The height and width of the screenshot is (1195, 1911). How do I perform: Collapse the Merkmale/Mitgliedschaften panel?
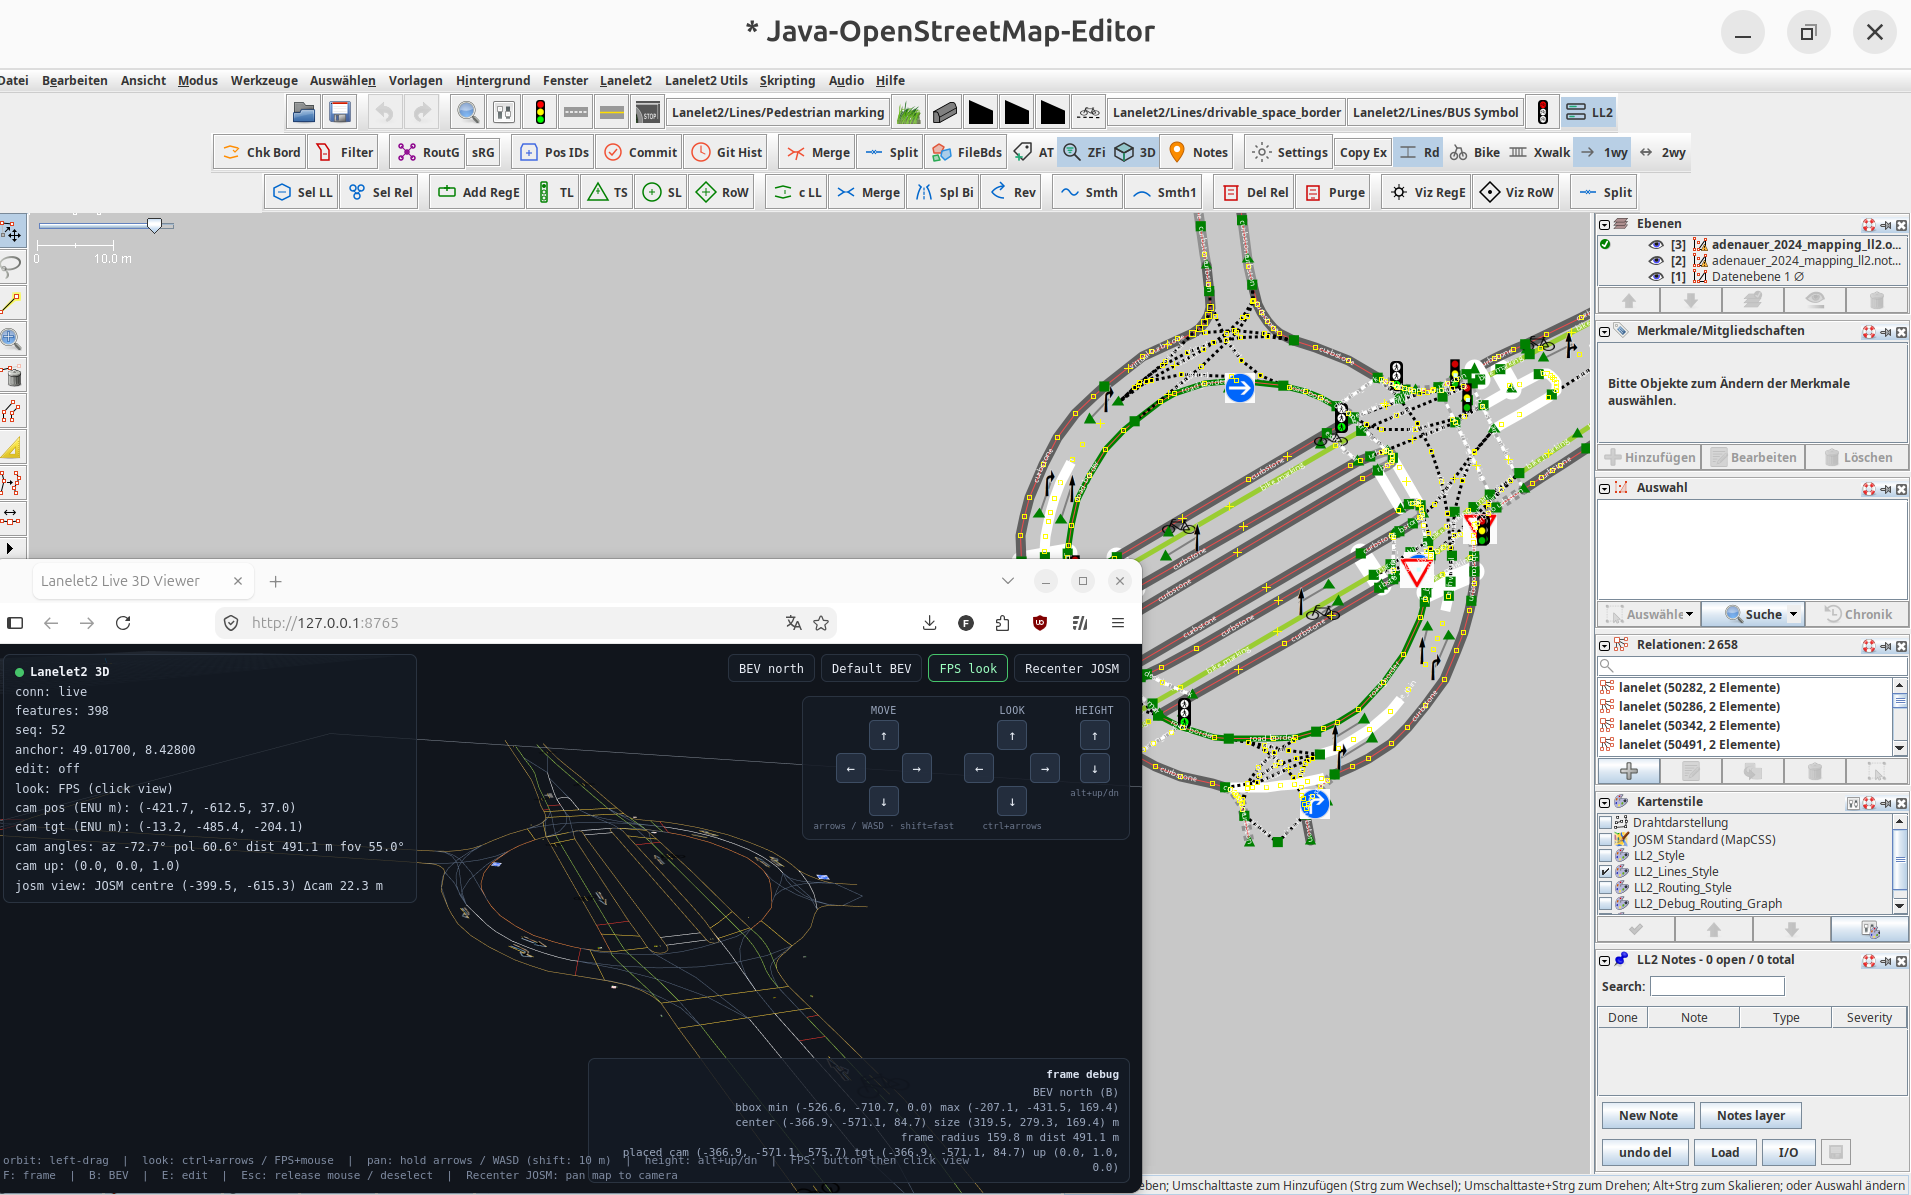[1604, 331]
